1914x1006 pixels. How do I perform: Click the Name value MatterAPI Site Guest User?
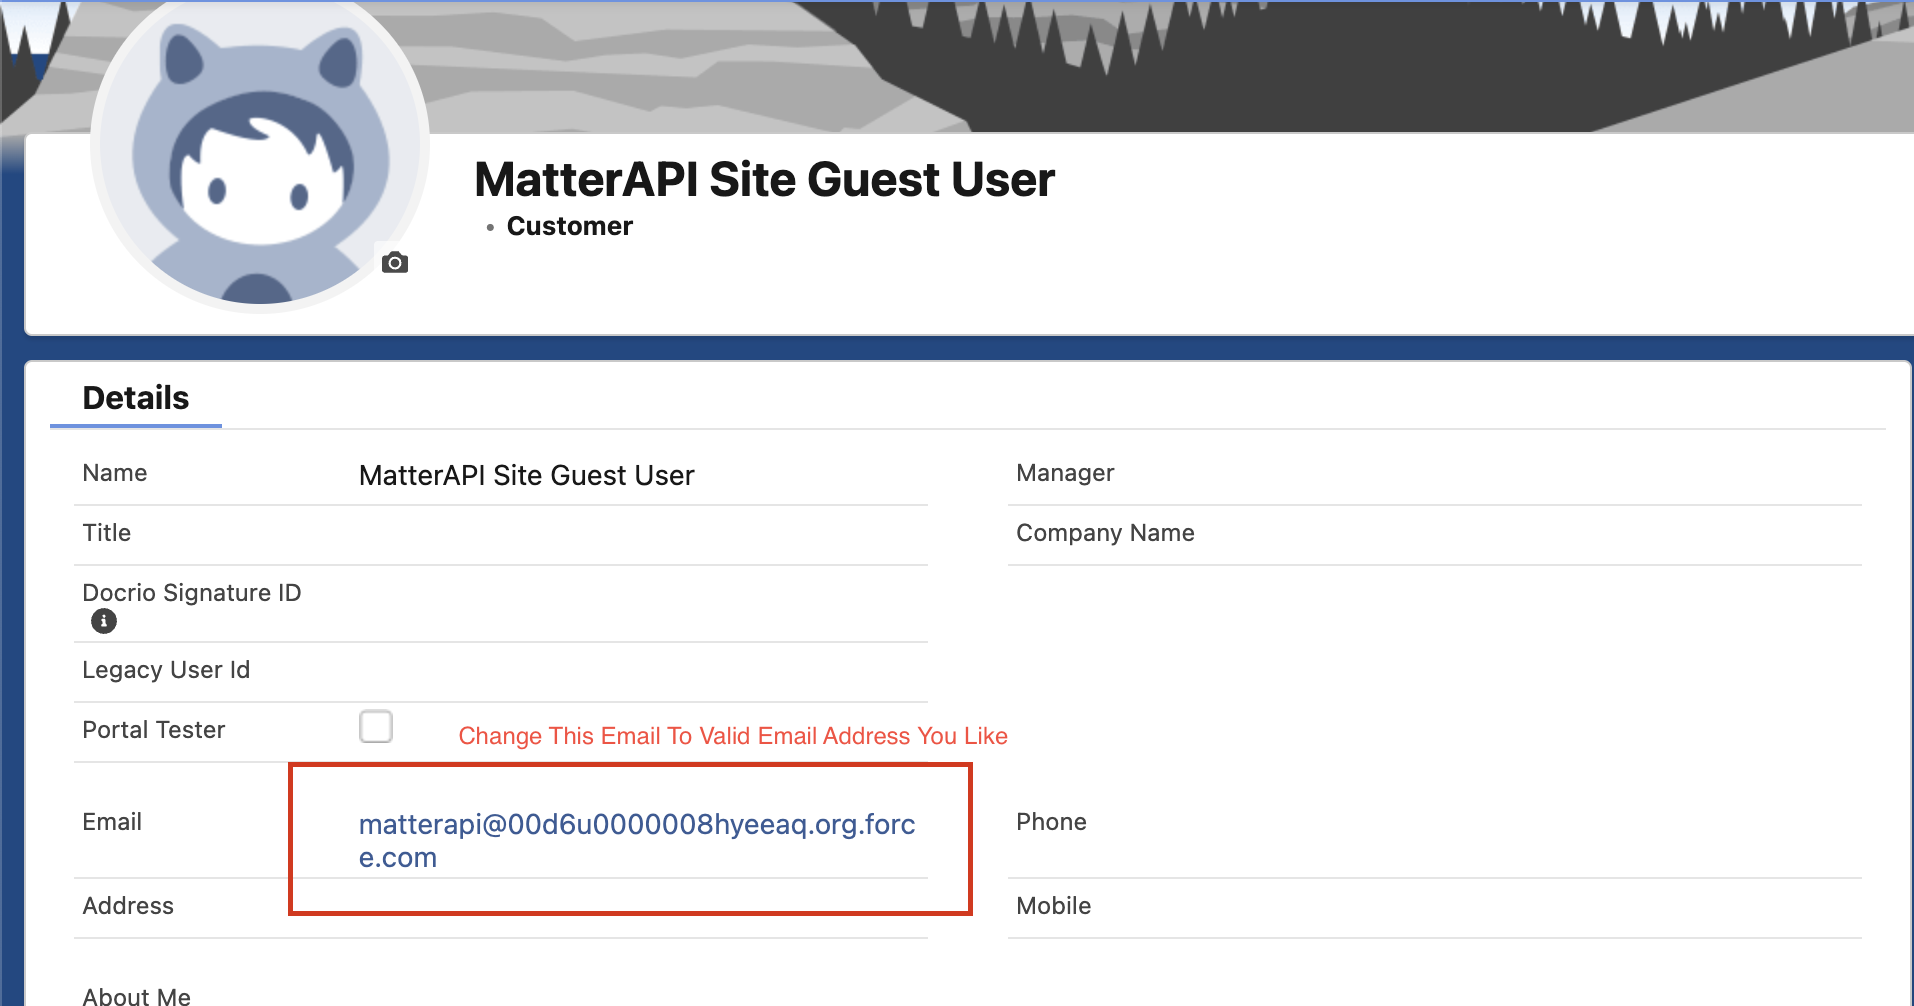tap(527, 475)
